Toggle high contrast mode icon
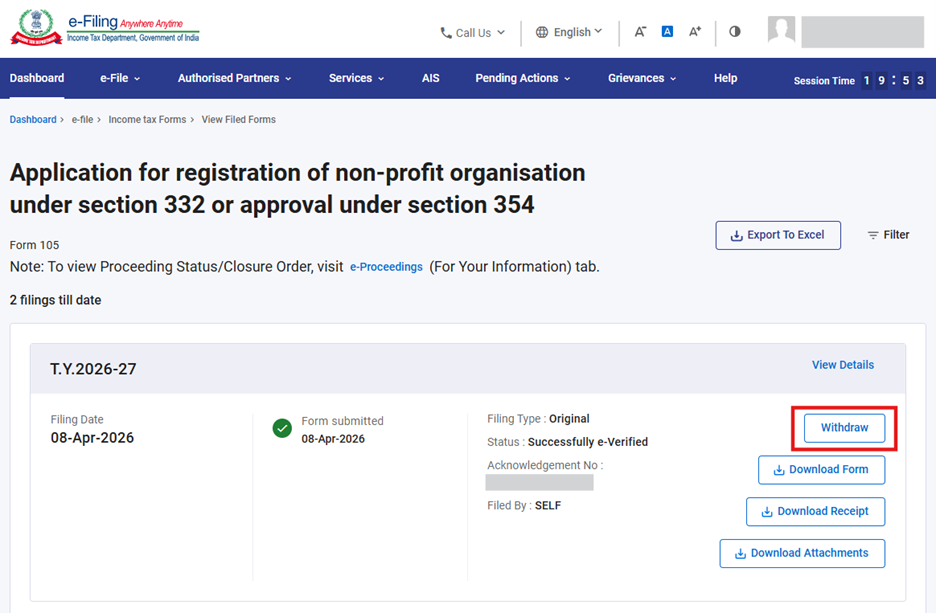Image resolution: width=936 pixels, height=613 pixels. (735, 32)
